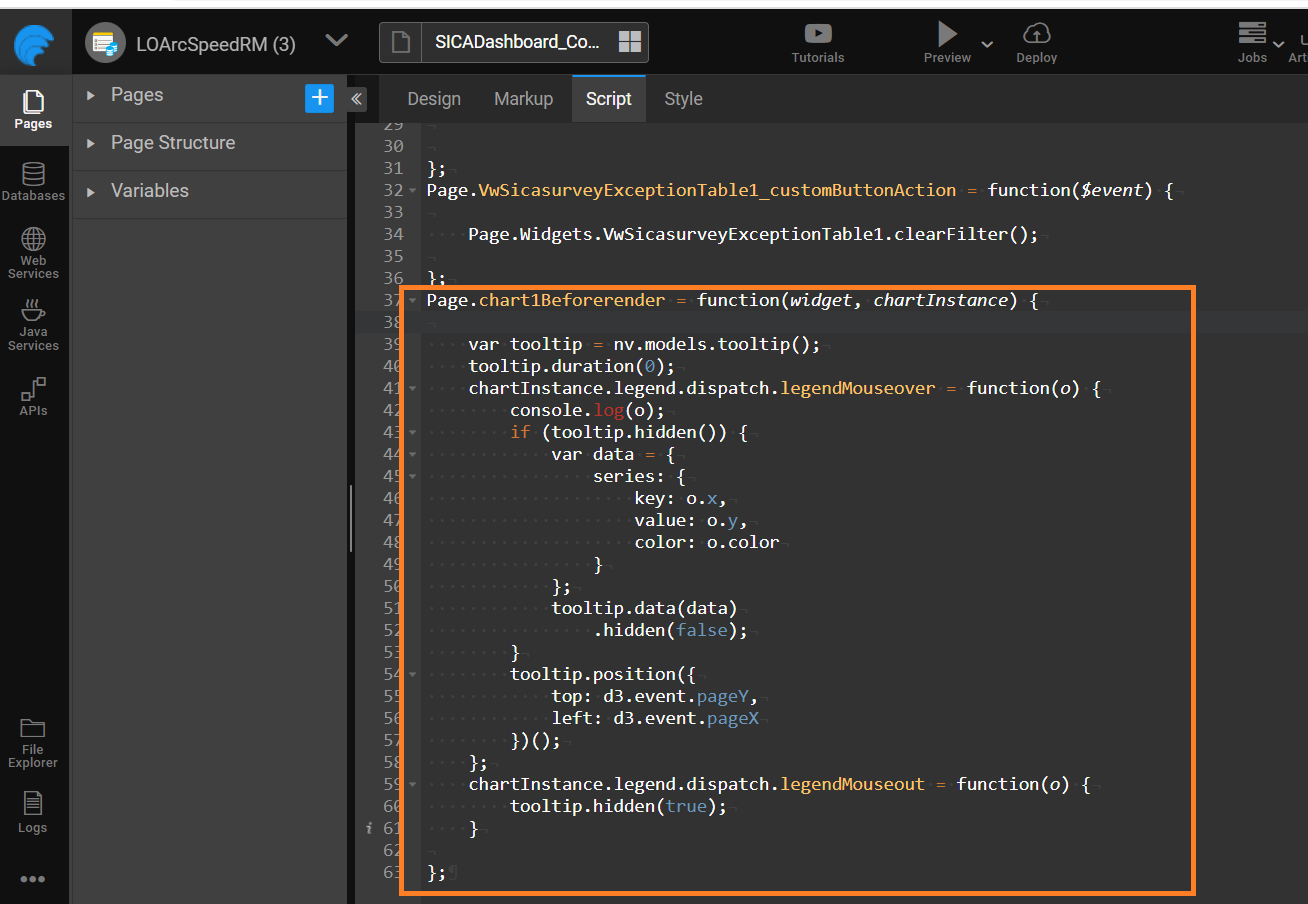Switch to the Markup tab

pos(523,99)
